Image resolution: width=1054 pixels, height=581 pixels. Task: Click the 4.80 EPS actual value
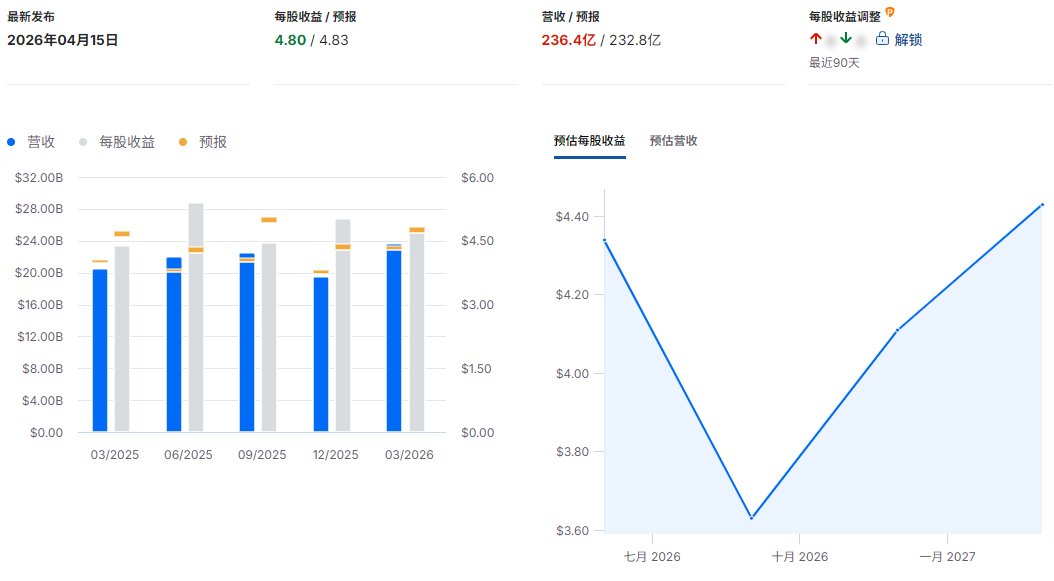coord(290,40)
